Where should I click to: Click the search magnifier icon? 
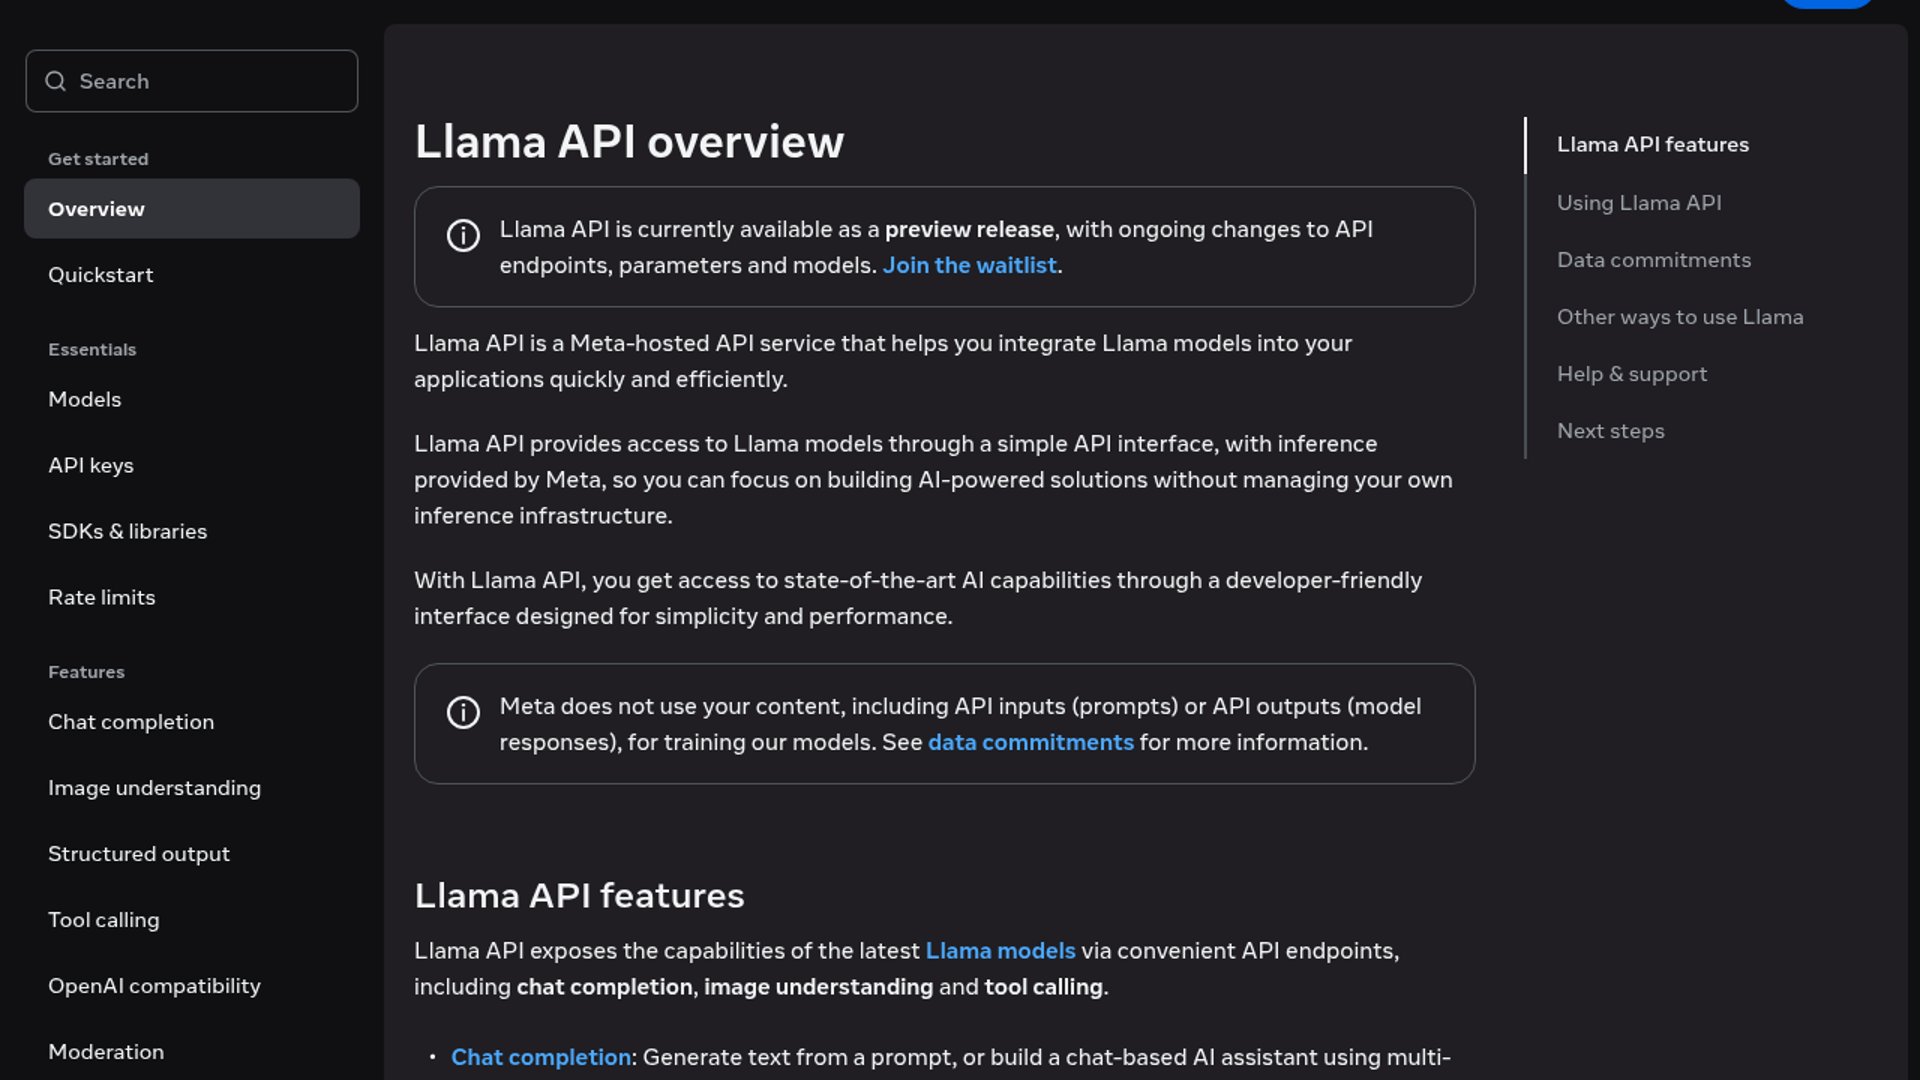click(56, 81)
